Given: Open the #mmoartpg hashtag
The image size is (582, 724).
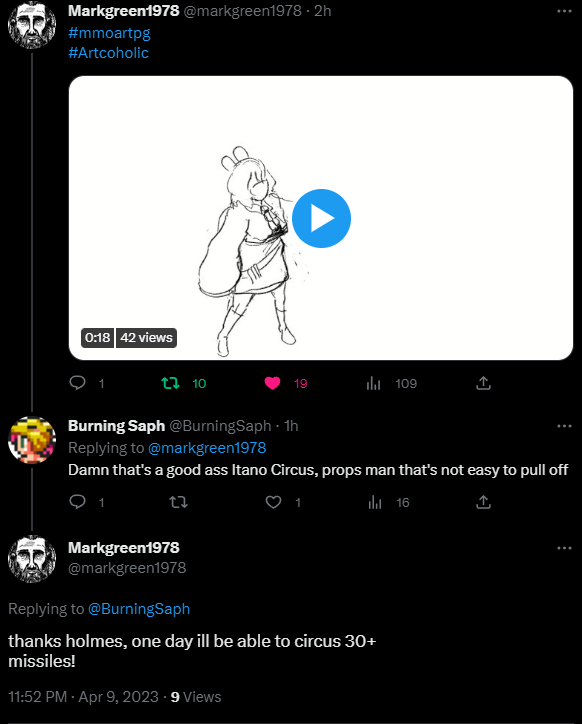Looking at the screenshot, I should click(x=109, y=33).
